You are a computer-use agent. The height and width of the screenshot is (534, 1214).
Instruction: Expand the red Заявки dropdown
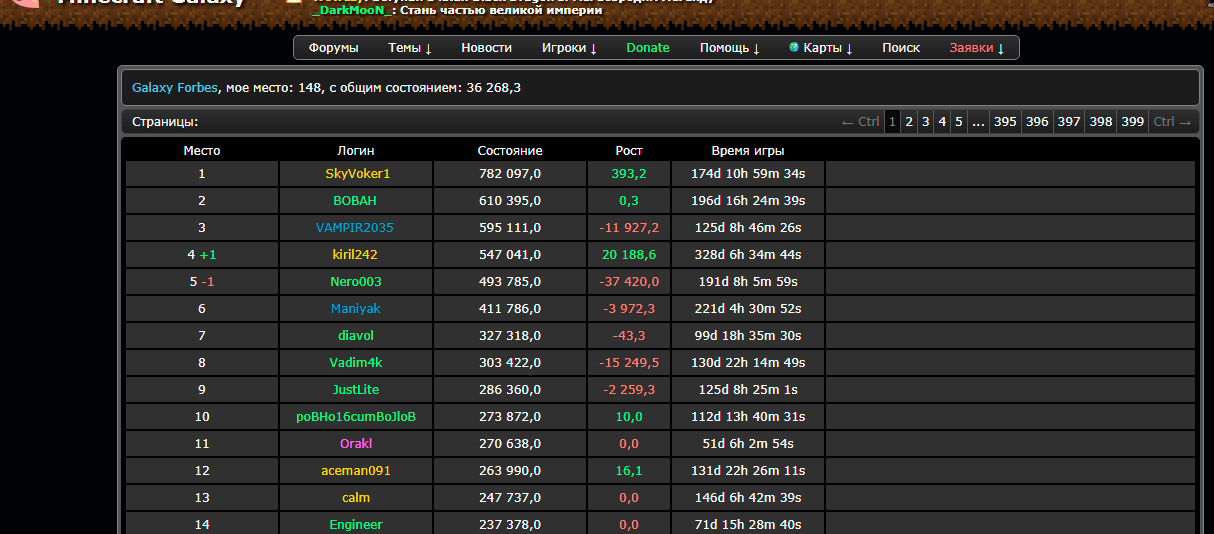pyautogui.click(x=977, y=48)
